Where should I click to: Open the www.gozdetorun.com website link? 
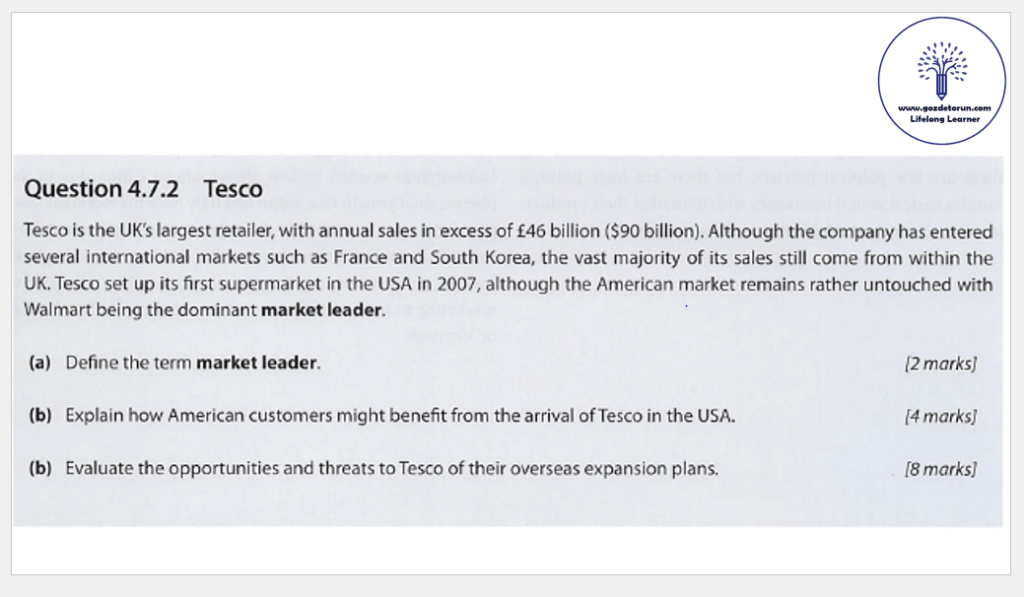pos(943,108)
